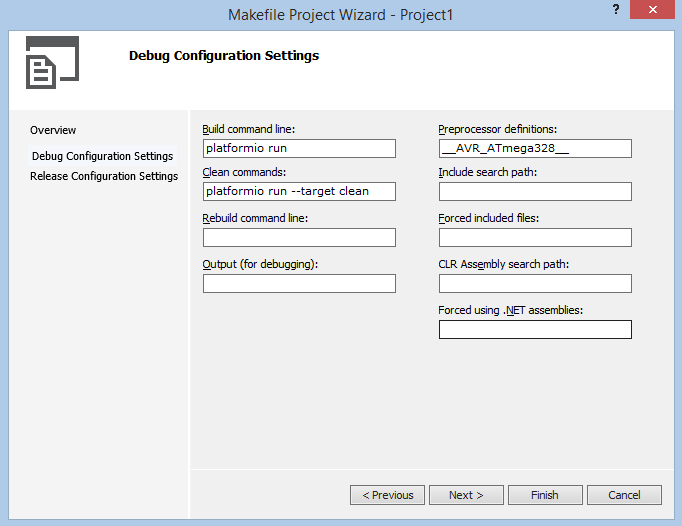Select Debug Configuration Settings page
The width and height of the screenshot is (682, 526).
pyautogui.click(x=103, y=156)
